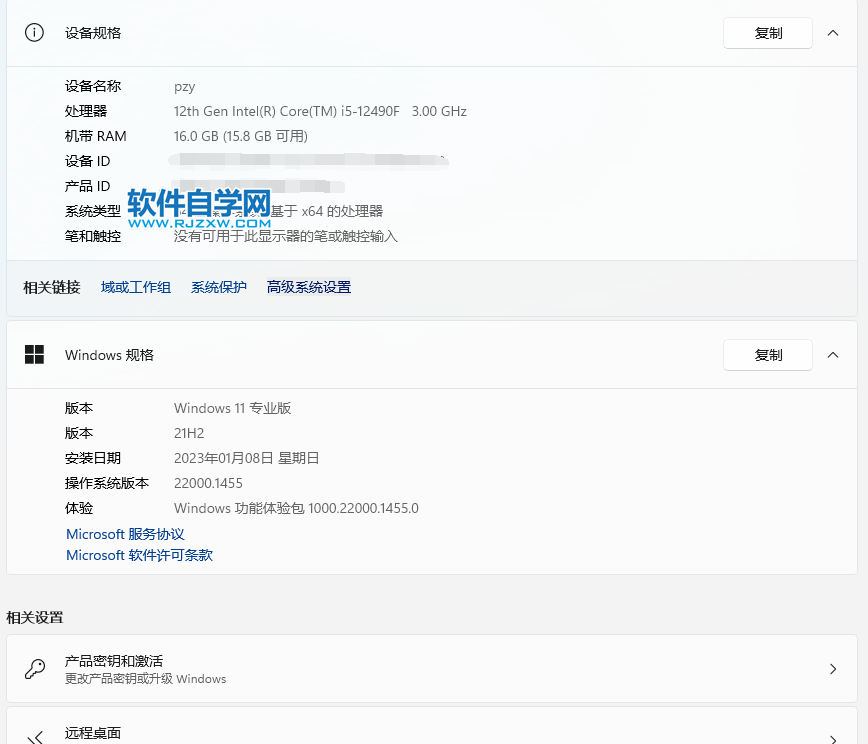The image size is (868, 744).
Task: Select the Windows 规格 header title
Action: pos(109,355)
